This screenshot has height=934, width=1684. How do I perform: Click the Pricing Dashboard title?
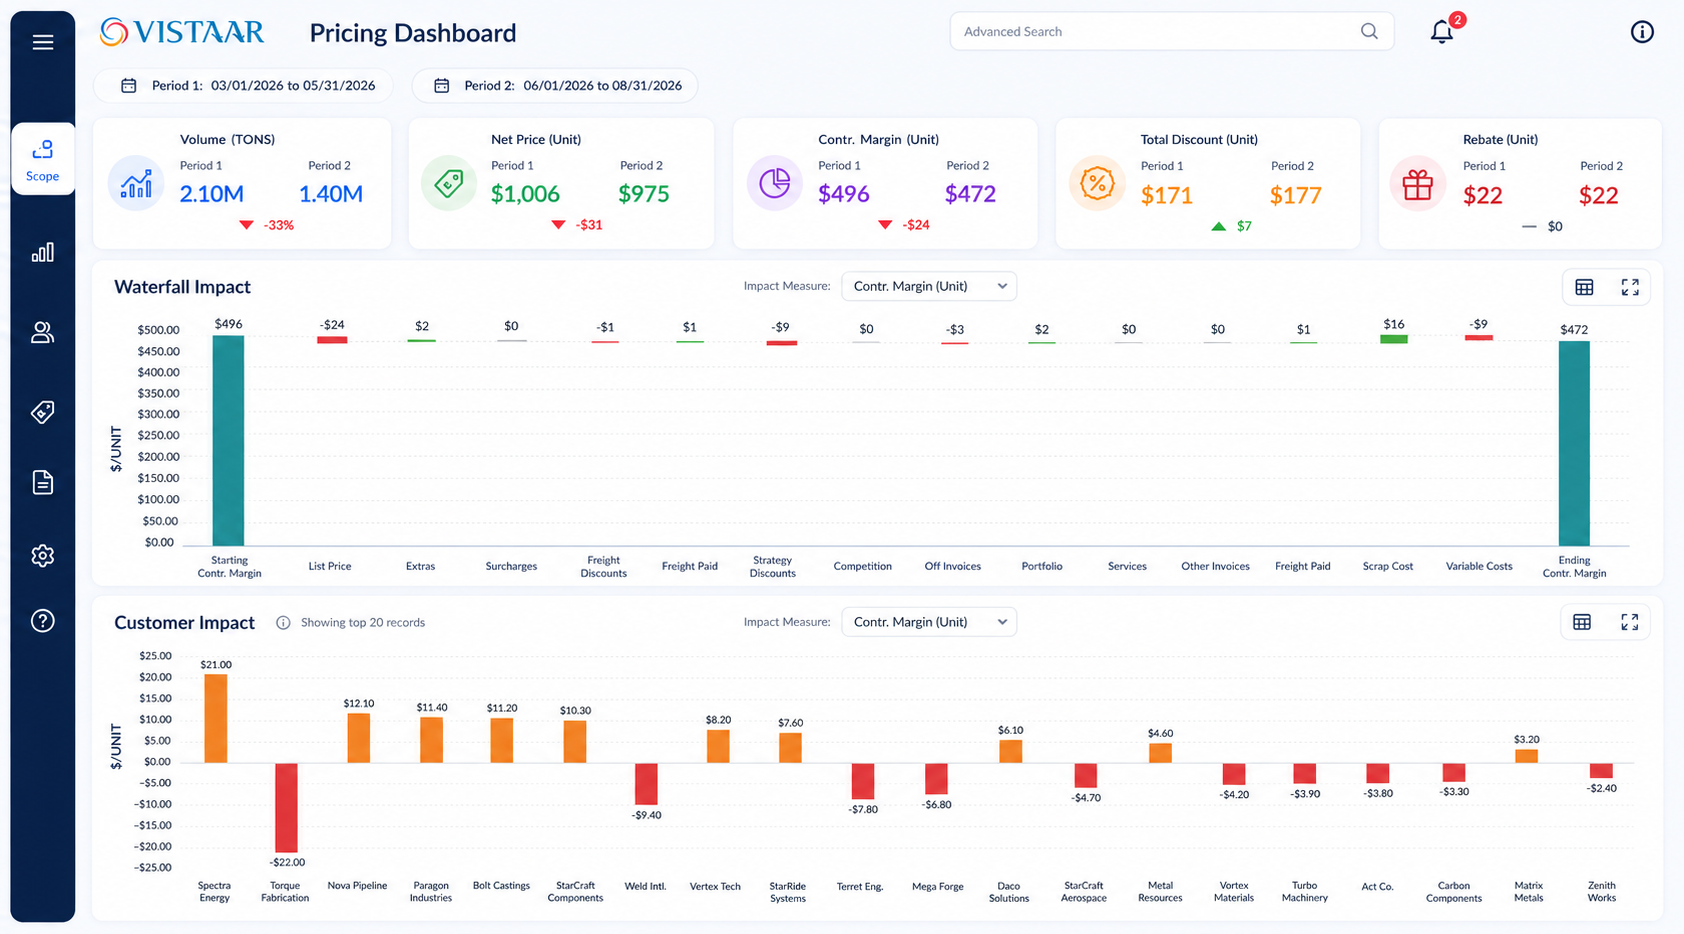coord(413,33)
